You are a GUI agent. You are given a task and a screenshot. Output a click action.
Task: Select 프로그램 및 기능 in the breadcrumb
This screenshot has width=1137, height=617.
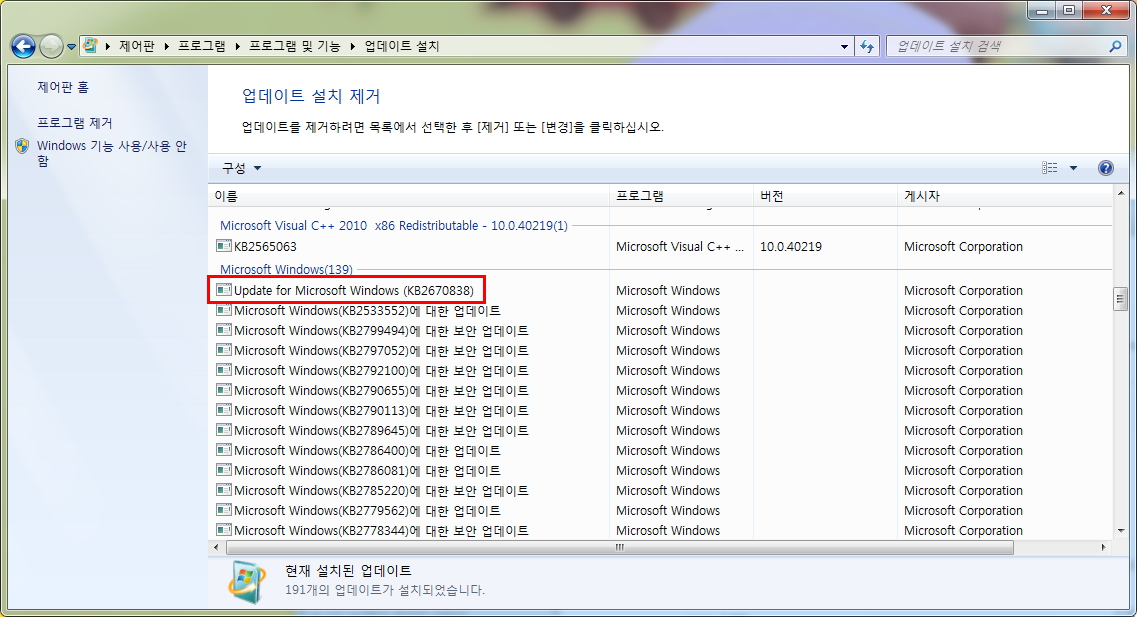tap(294, 46)
